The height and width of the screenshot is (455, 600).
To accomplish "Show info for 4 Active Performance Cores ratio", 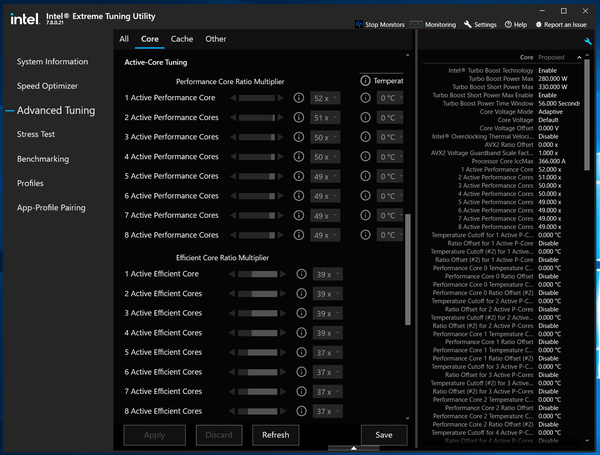I will pyautogui.click(x=298, y=157).
